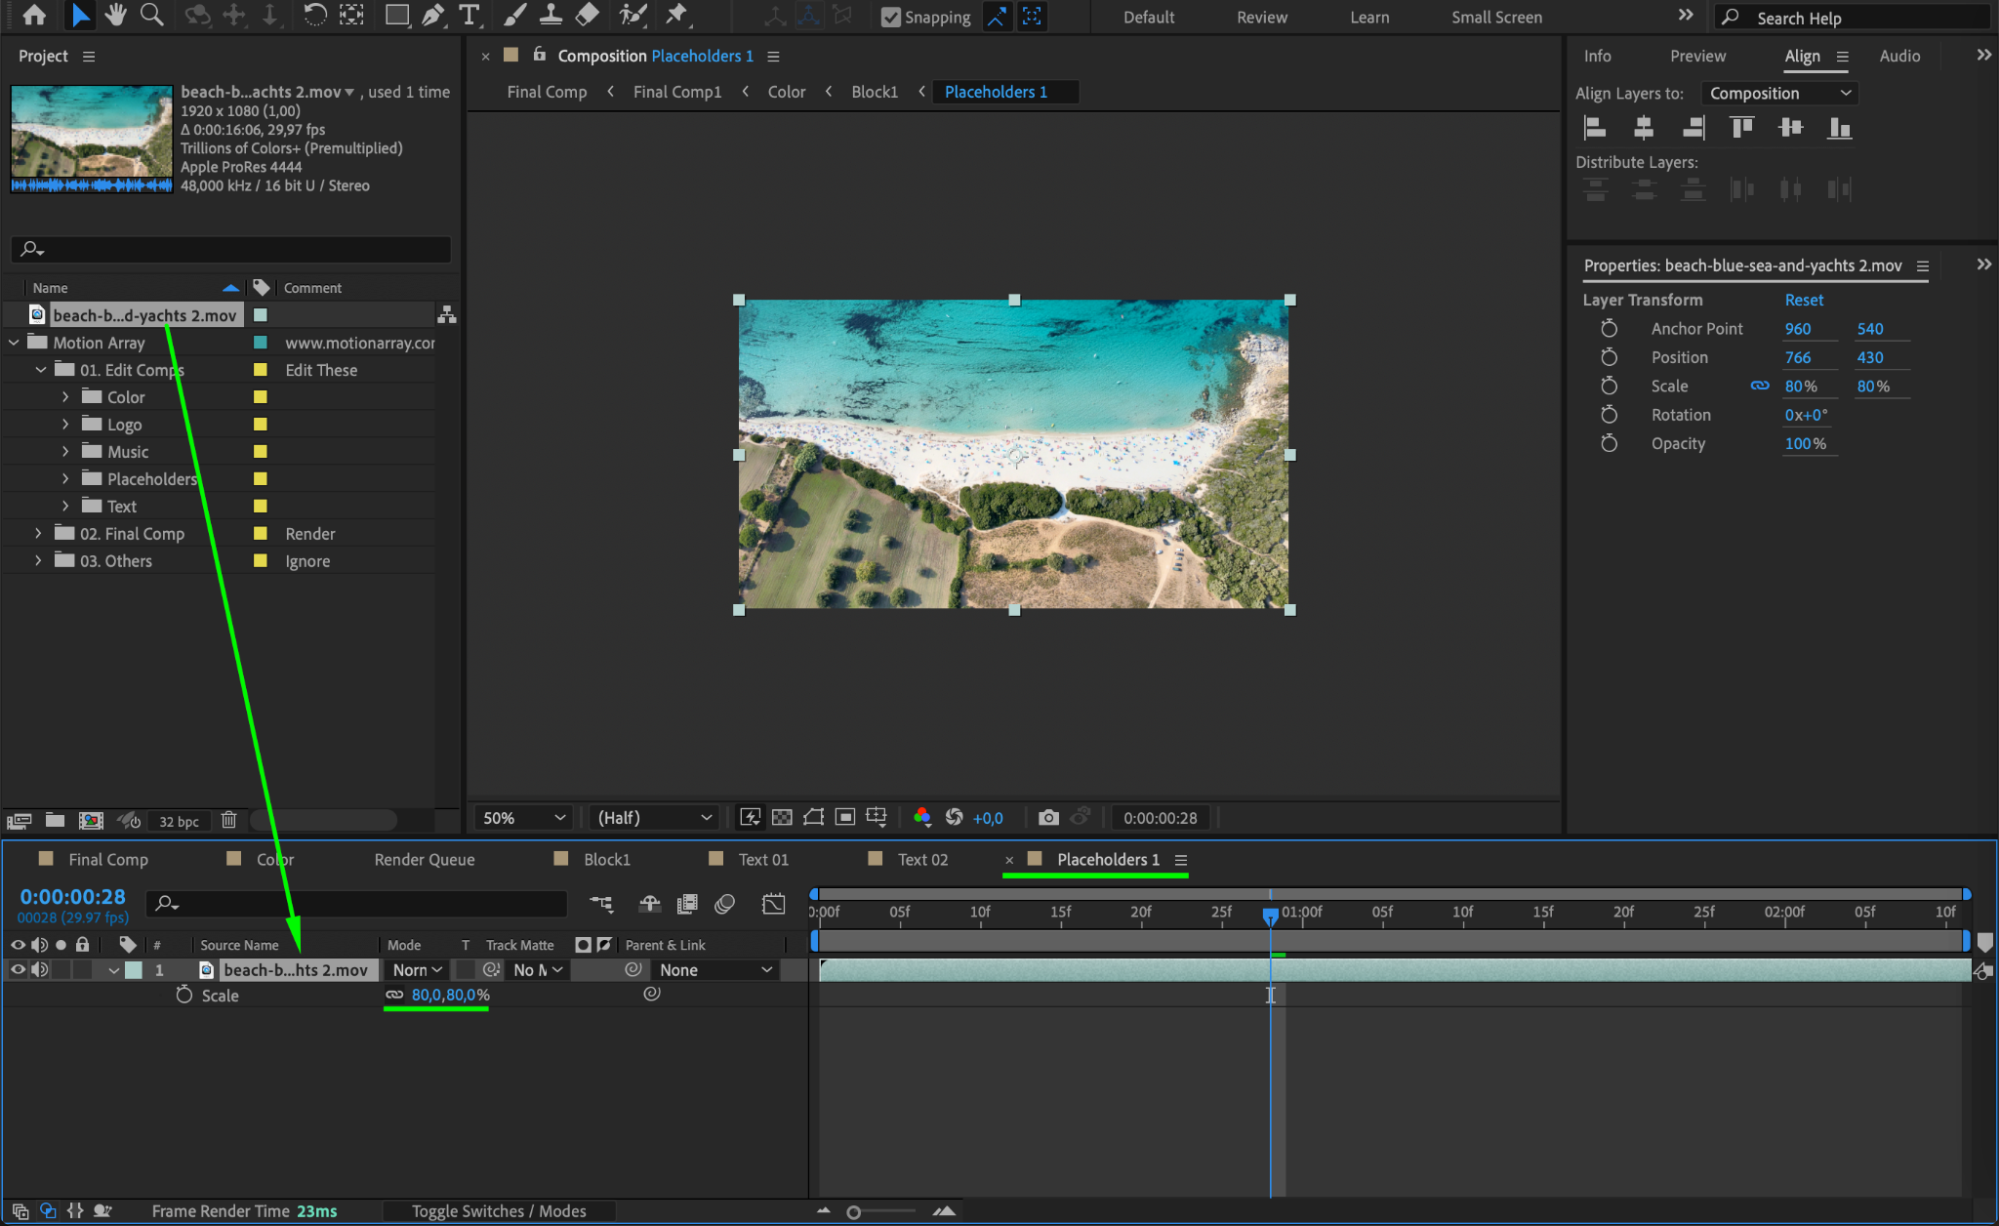Viewport: 1999px width, 1226px height.
Task: Mute audio of beach layer
Action: tap(40, 969)
